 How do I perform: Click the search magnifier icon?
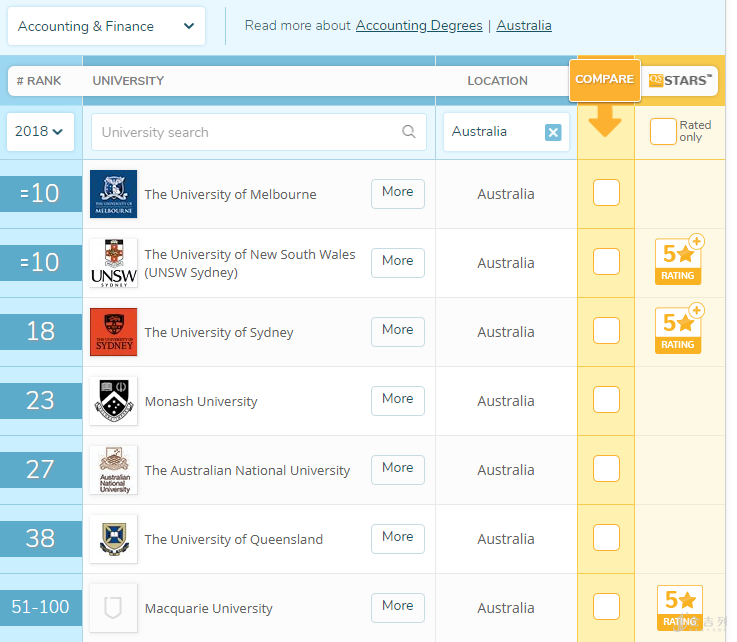click(x=408, y=132)
